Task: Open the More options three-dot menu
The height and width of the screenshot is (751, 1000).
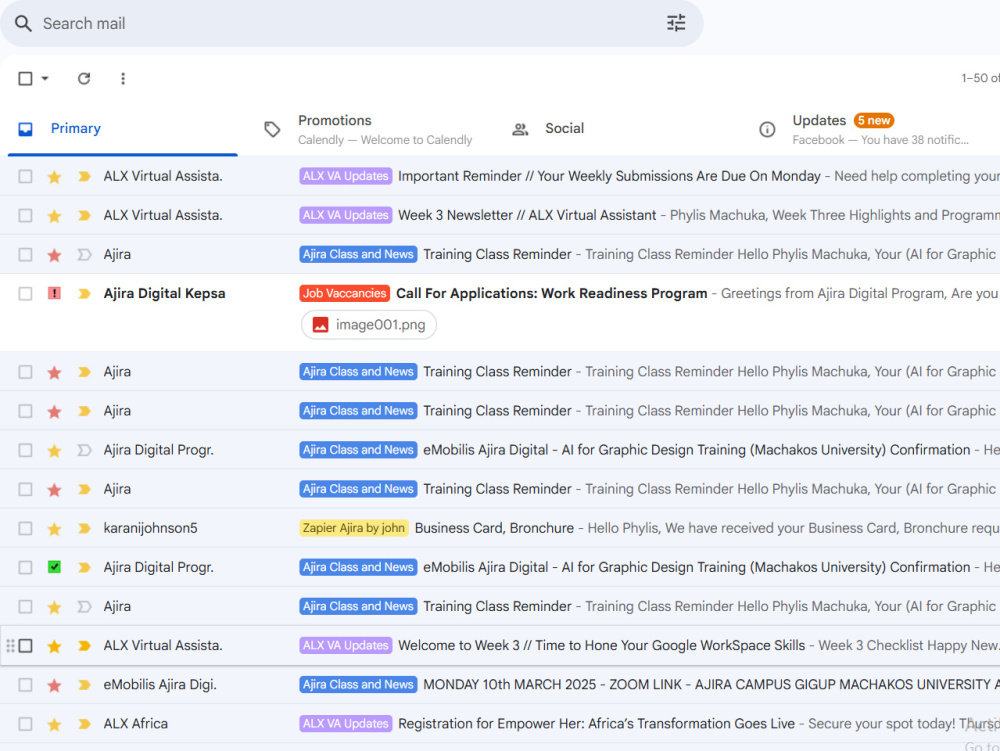Action: 123,78
